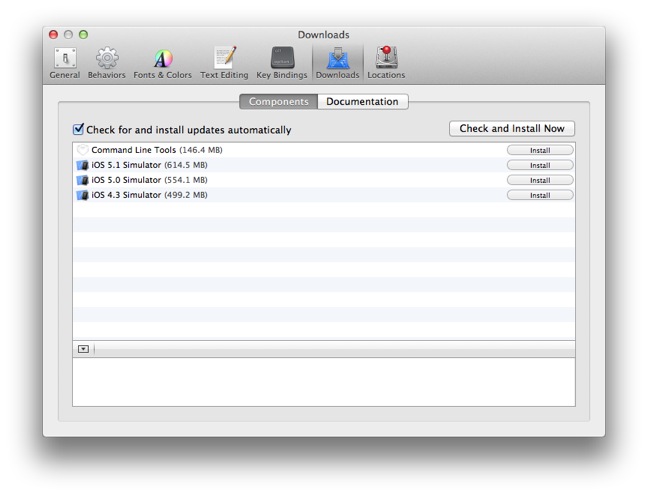This screenshot has height=496, width=648.
Task: Open the General preferences pane
Action: click(x=64, y=62)
